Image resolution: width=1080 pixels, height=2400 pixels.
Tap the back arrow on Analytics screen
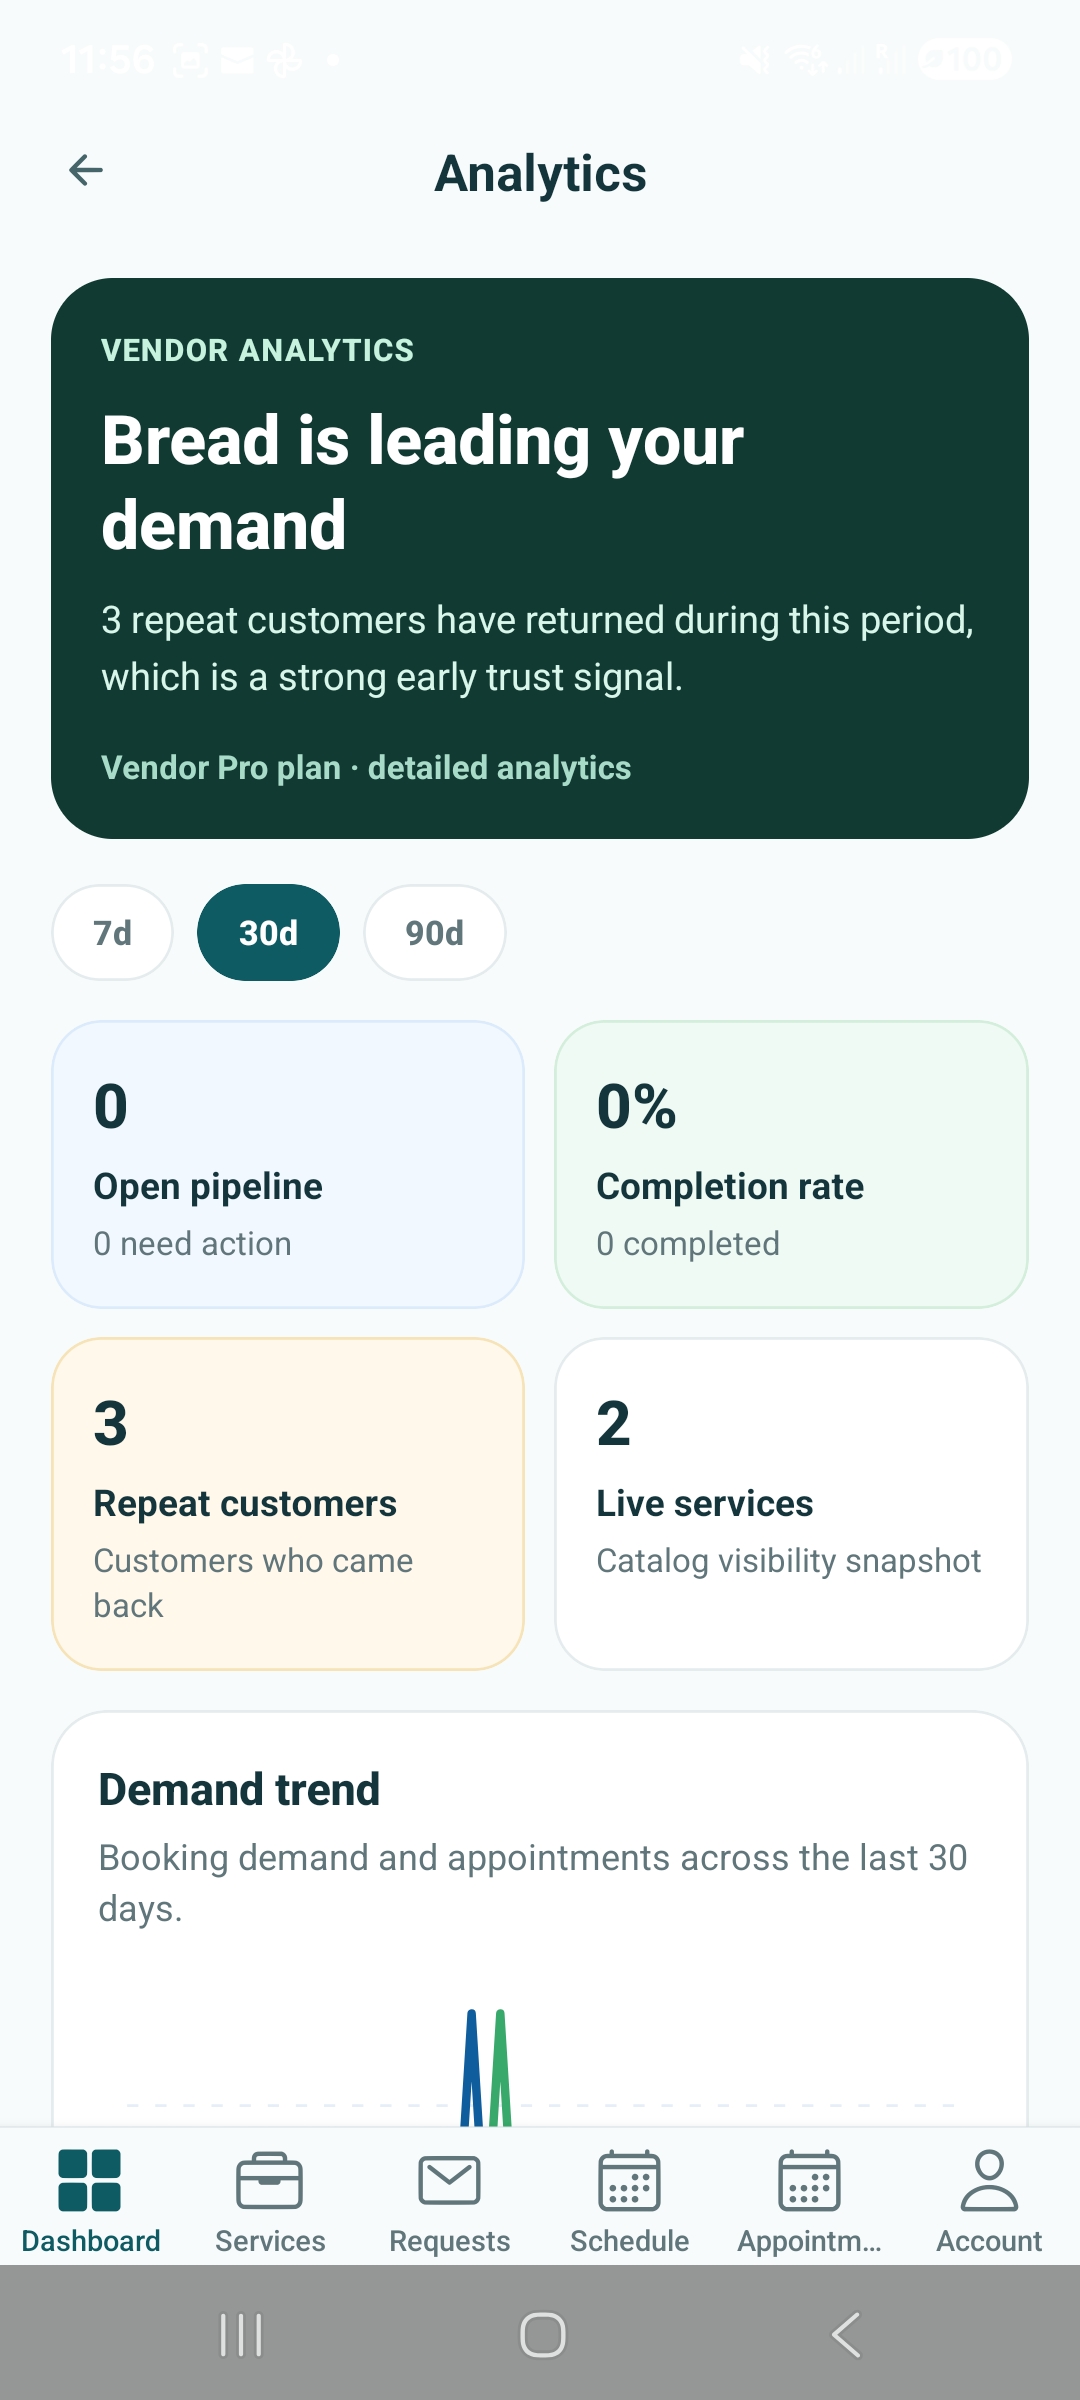click(84, 171)
